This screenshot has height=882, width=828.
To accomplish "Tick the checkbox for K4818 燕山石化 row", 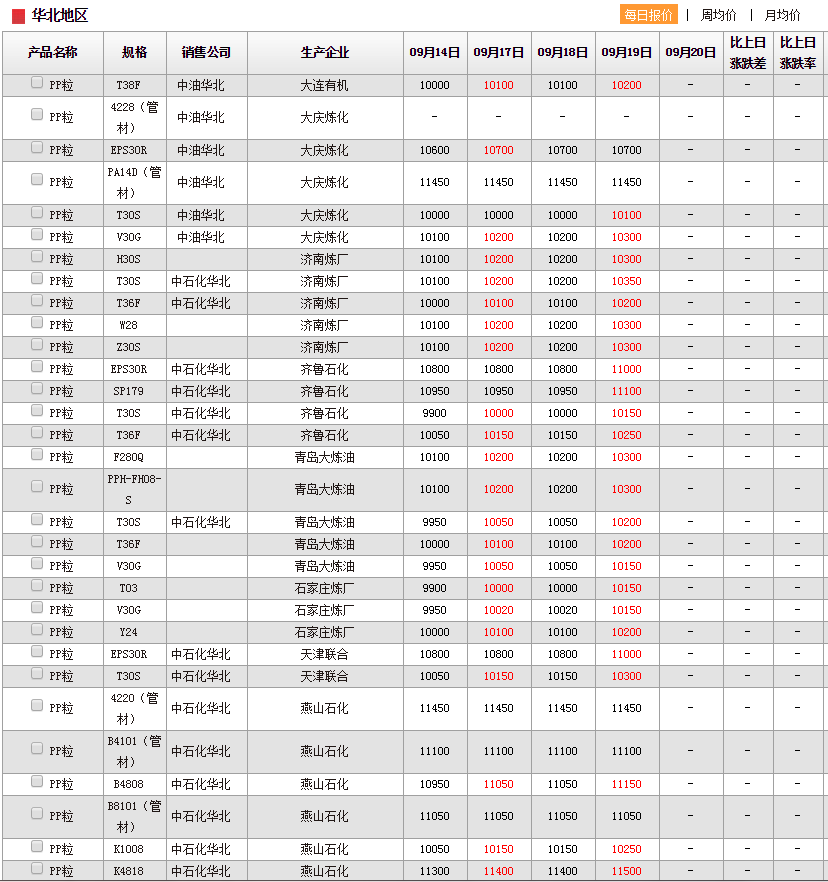I will pyautogui.click(x=37, y=868).
